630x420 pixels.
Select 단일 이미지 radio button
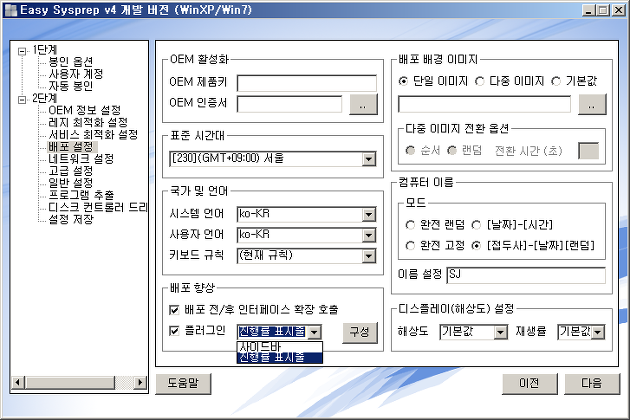(x=403, y=82)
